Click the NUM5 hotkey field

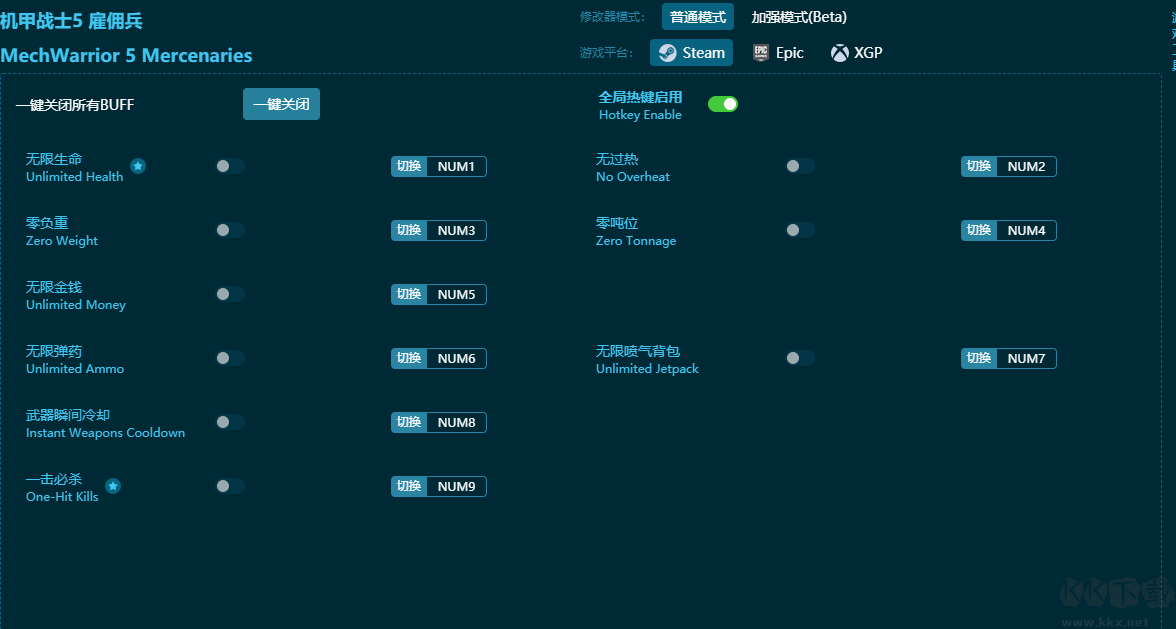pos(457,295)
